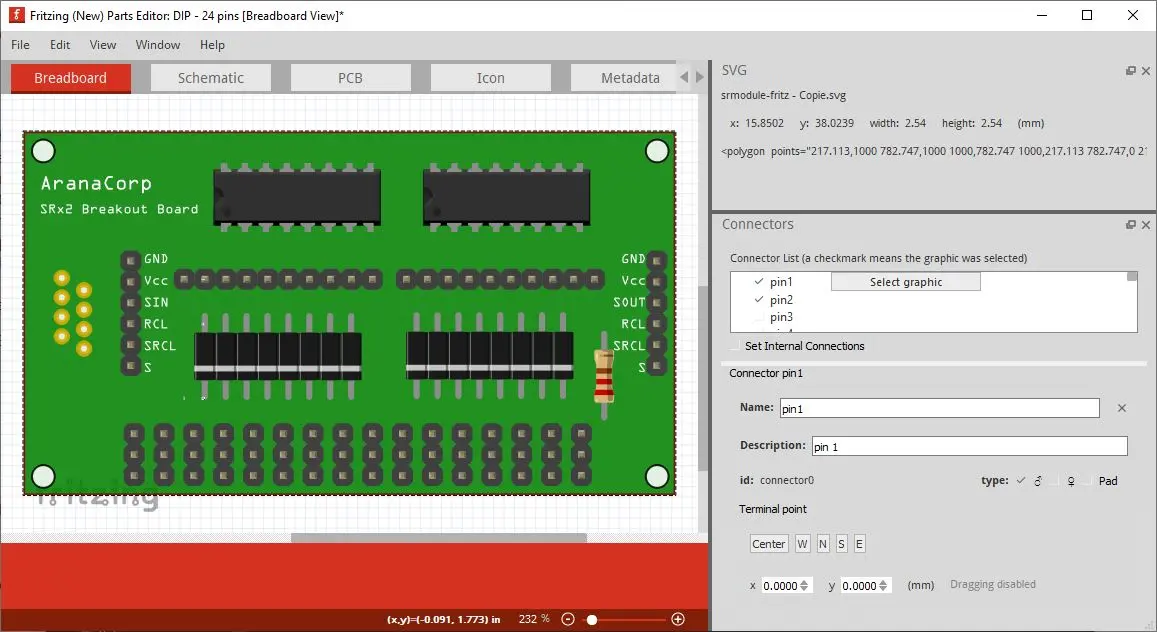This screenshot has height=632, width=1157.
Task: Click the Center terminal point button
Action: point(768,544)
